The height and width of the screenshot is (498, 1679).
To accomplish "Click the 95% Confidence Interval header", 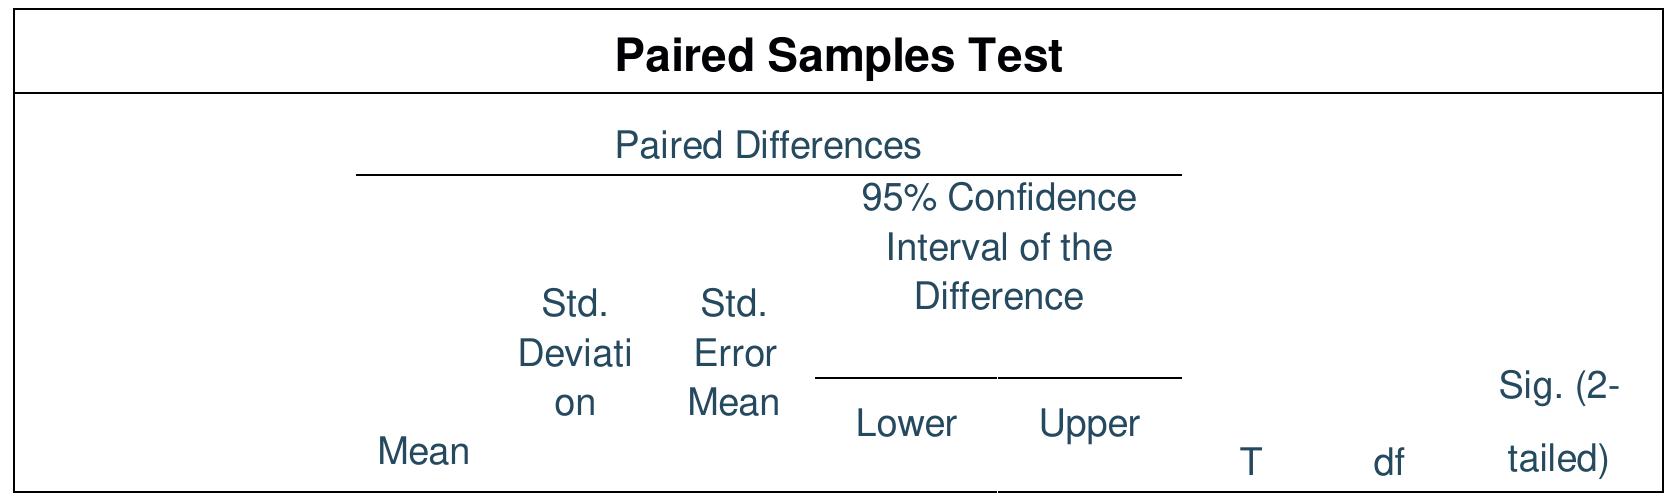I will (x=998, y=247).
